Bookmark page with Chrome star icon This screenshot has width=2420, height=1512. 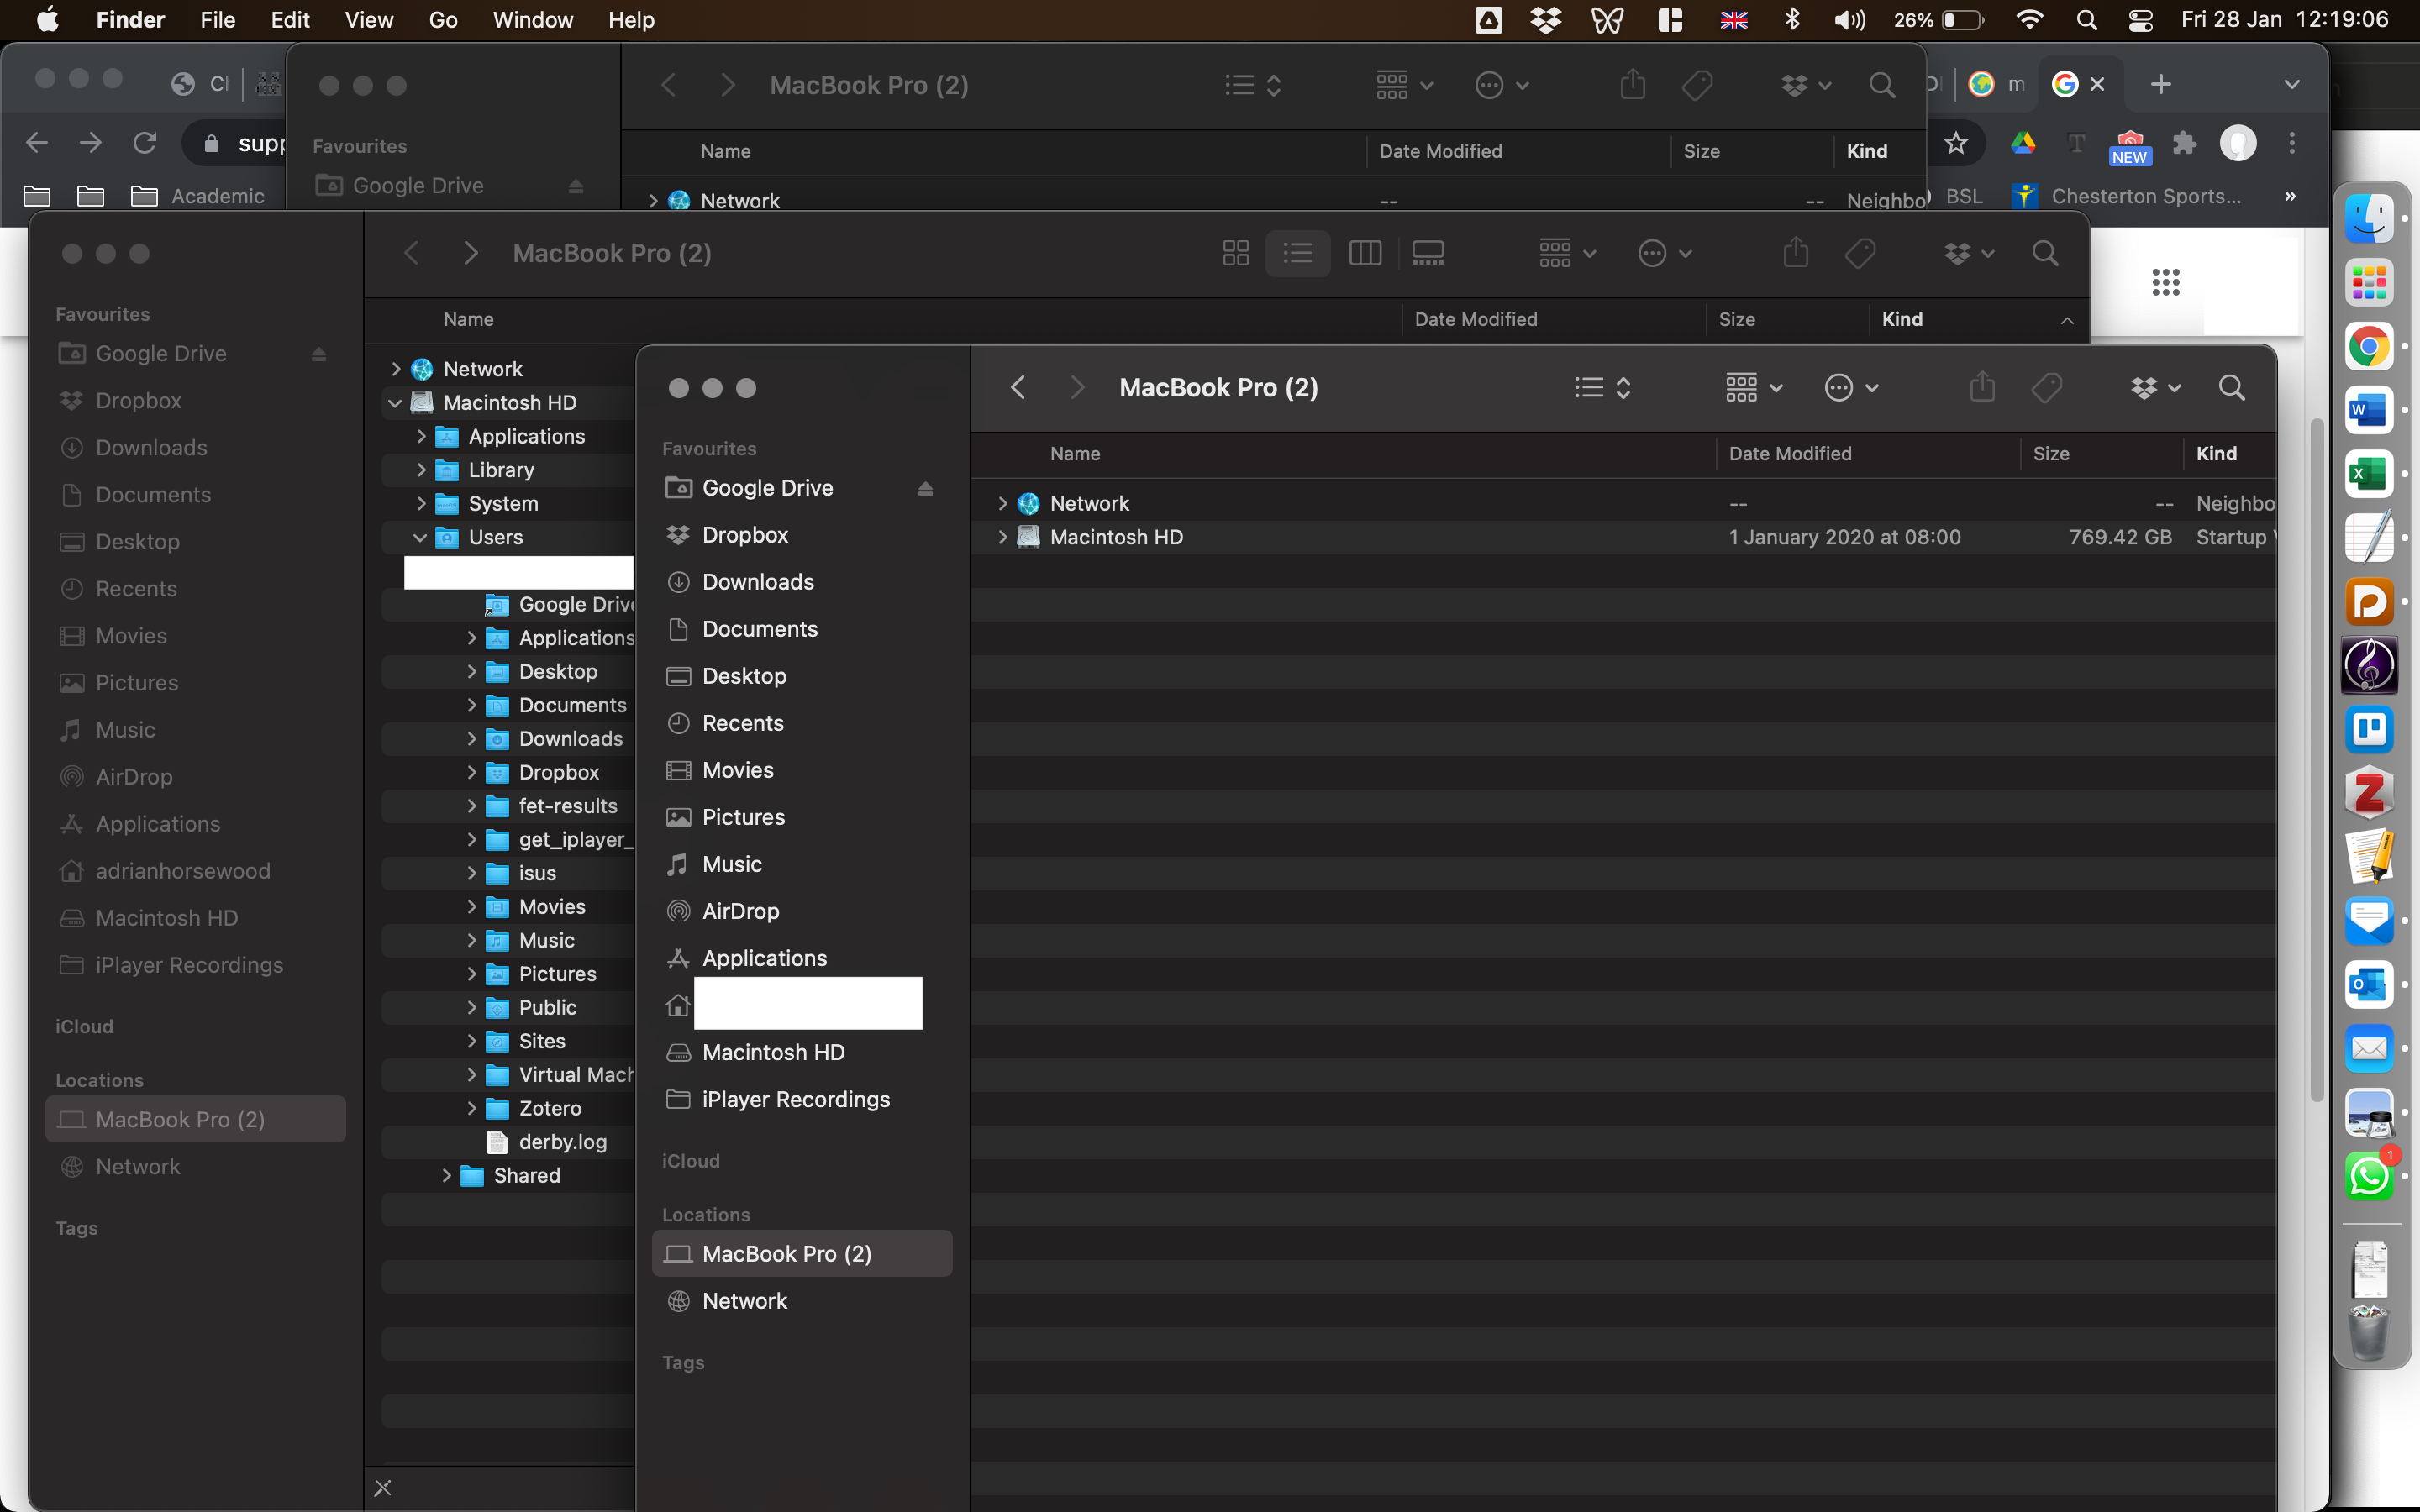1956,143
